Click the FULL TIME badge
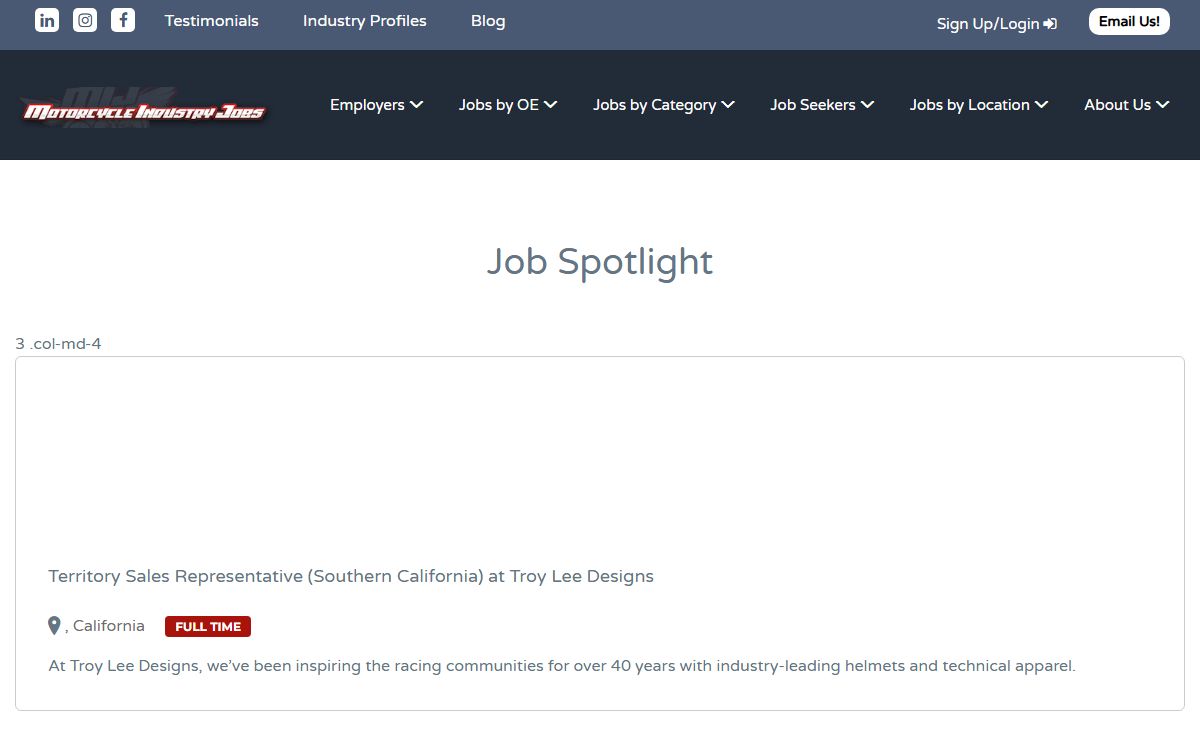1200x740 pixels. coord(208,627)
